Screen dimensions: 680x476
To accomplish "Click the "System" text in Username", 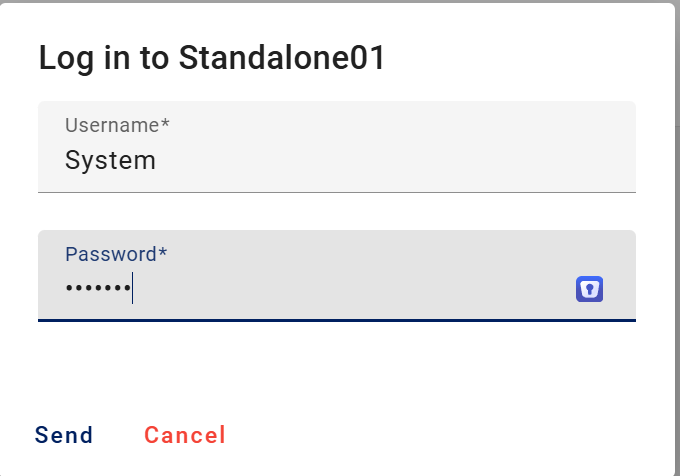I will pos(110,160).
